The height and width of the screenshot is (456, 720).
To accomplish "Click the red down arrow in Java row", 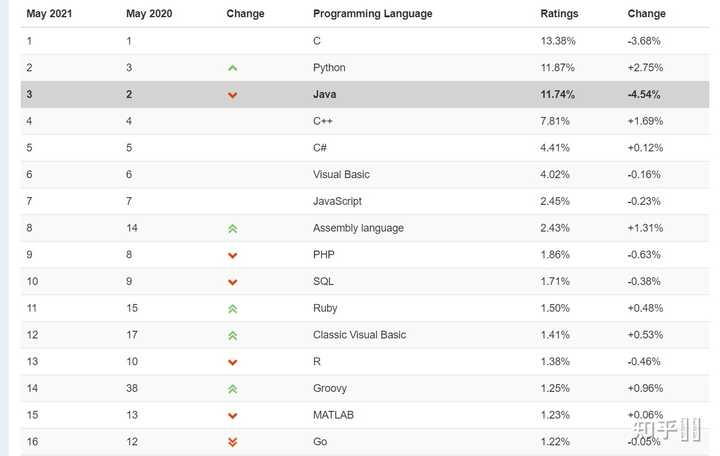I will click(232, 95).
